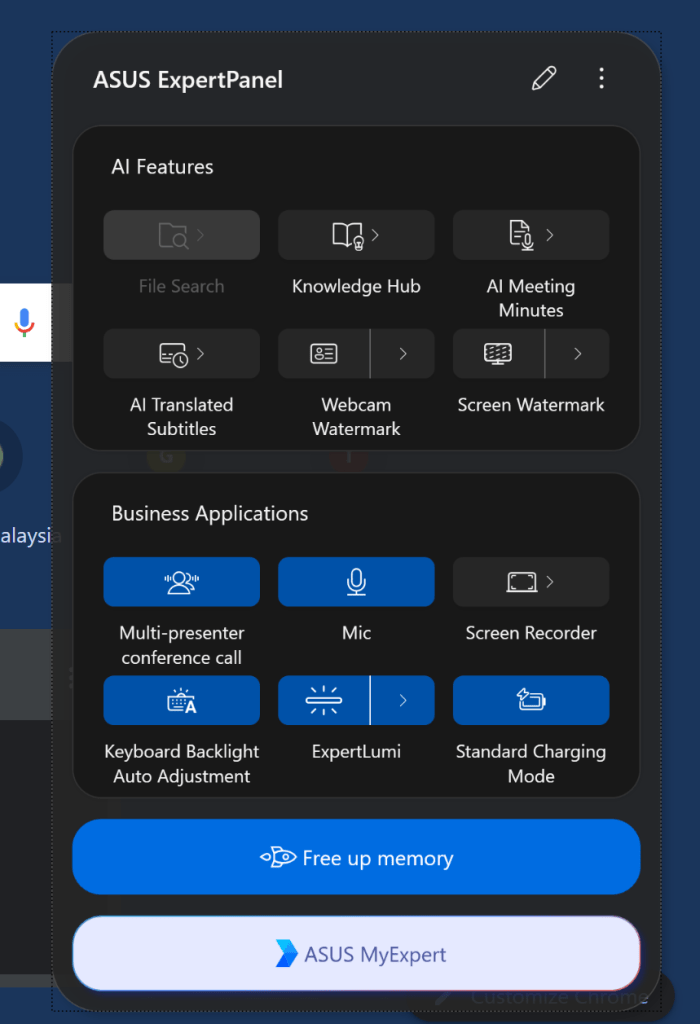Toggle Keyboard Backlight Auto Adjustment

pos(182,700)
